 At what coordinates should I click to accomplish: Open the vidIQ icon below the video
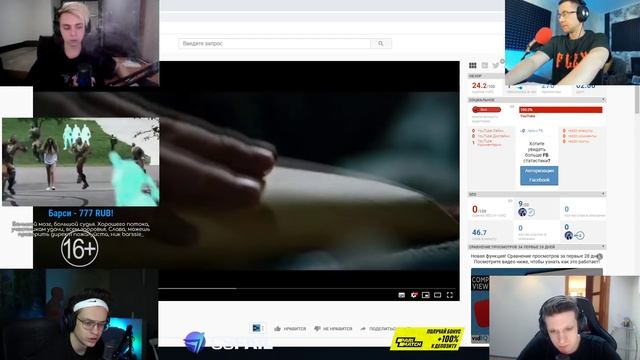pyautogui.click(x=257, y=328)
